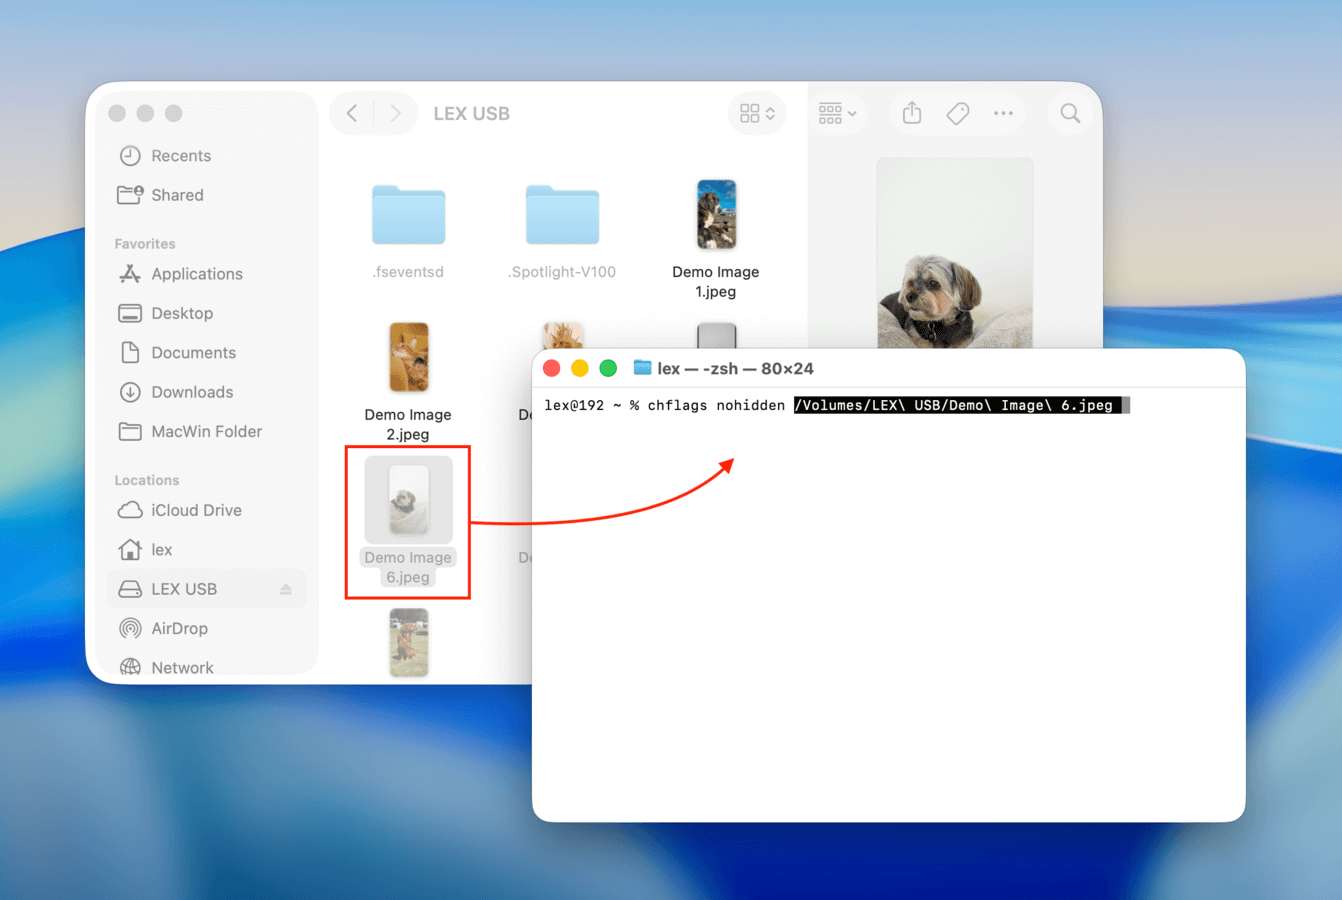
Task: Open Demo Image 1.jpeg
Action: 716,214
